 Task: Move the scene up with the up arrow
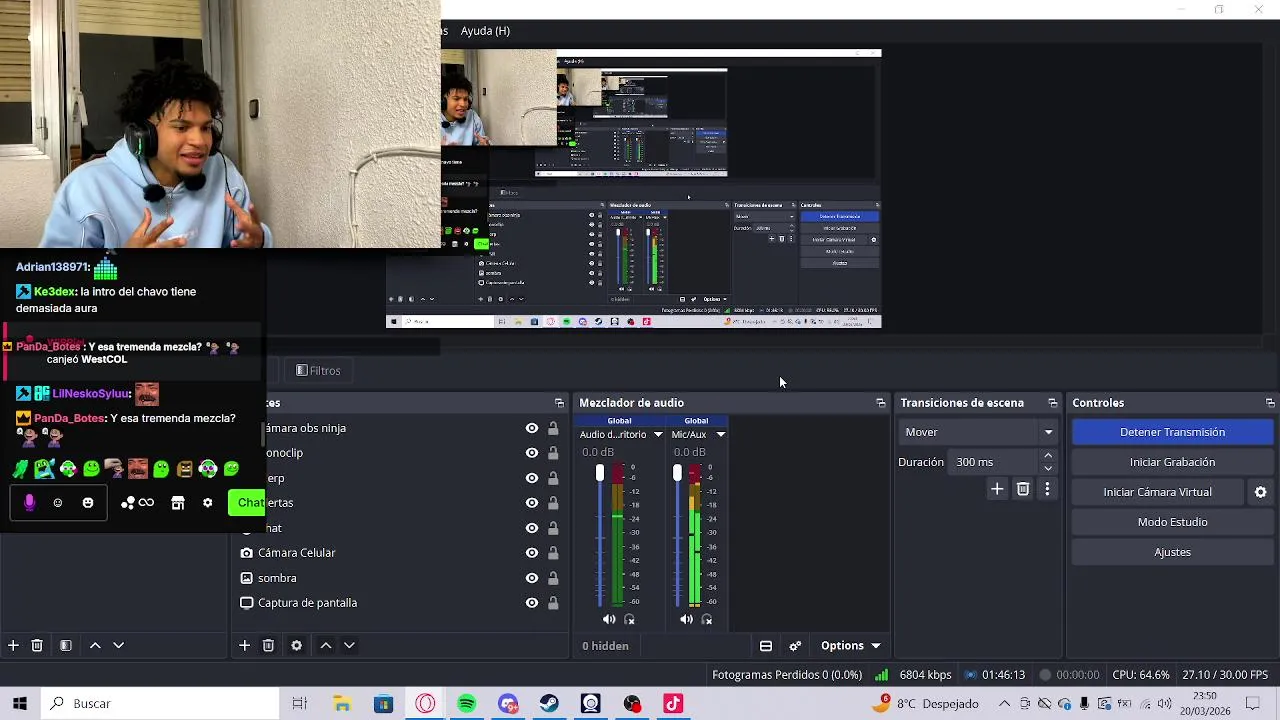[95, 646]
